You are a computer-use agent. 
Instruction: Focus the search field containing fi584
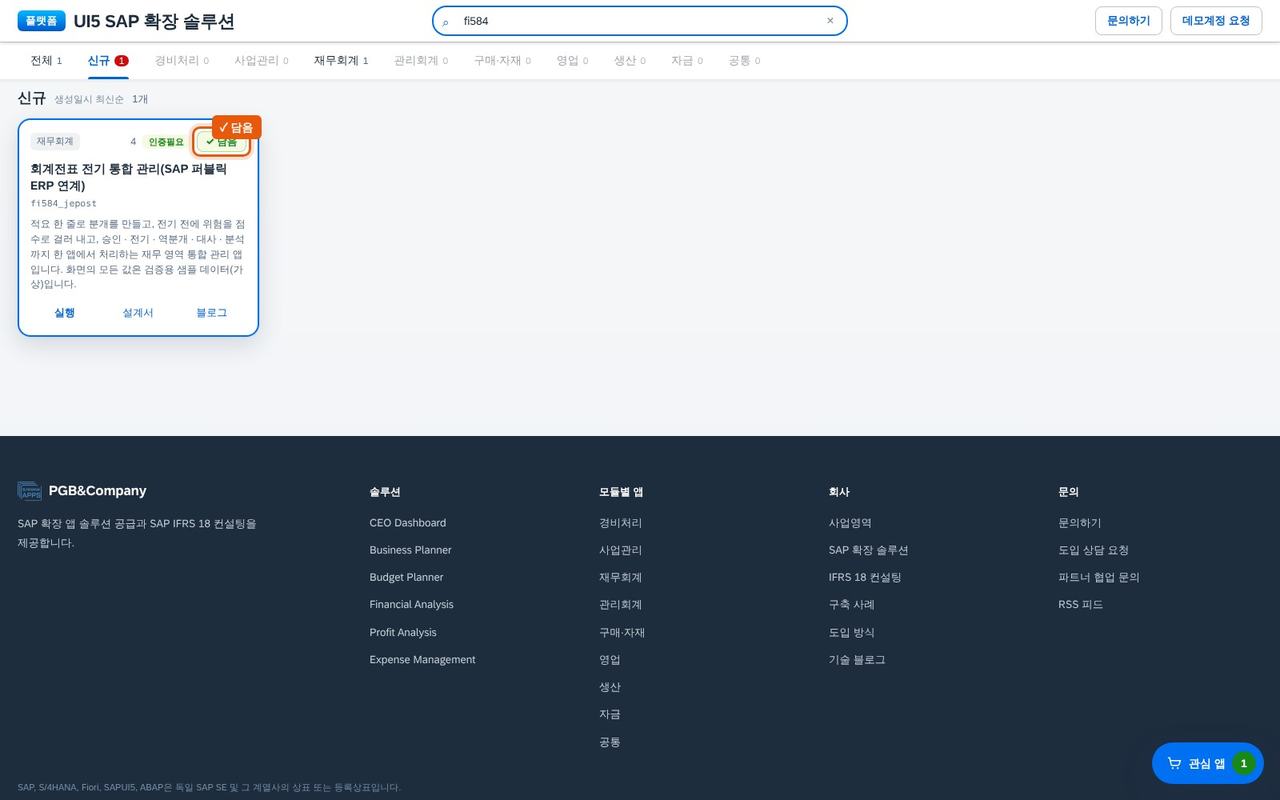coord(640,21)
